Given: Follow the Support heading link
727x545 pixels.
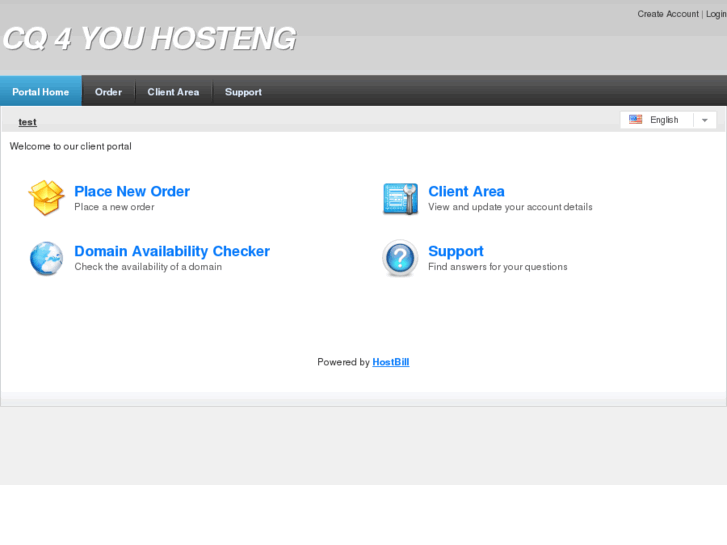Looking at the screenshot, I should click(x=455, y=251).
